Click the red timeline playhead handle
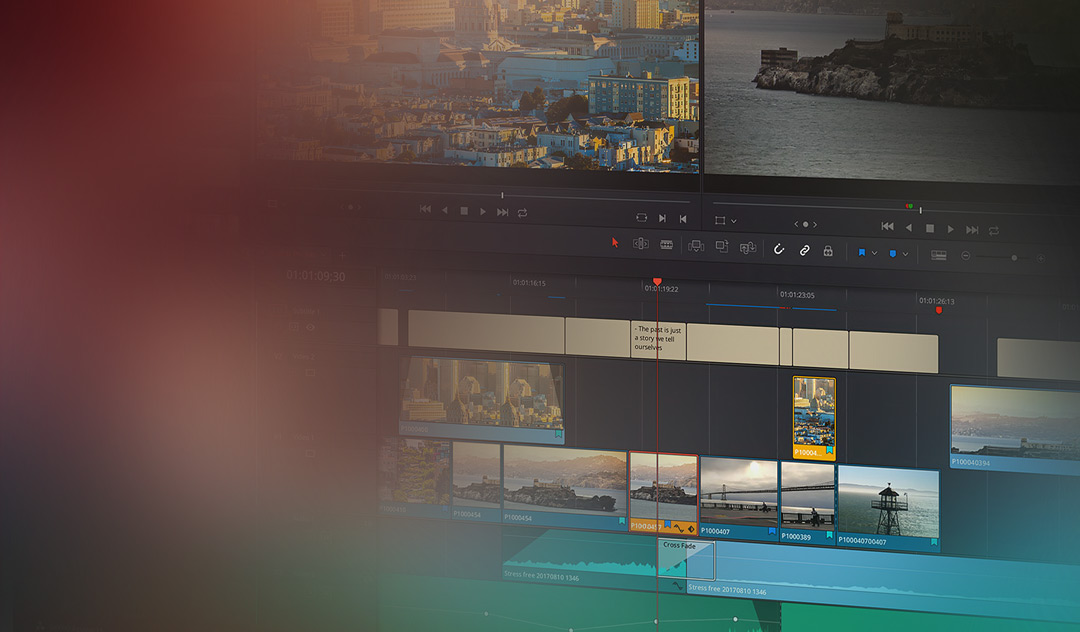 [657, 282]
